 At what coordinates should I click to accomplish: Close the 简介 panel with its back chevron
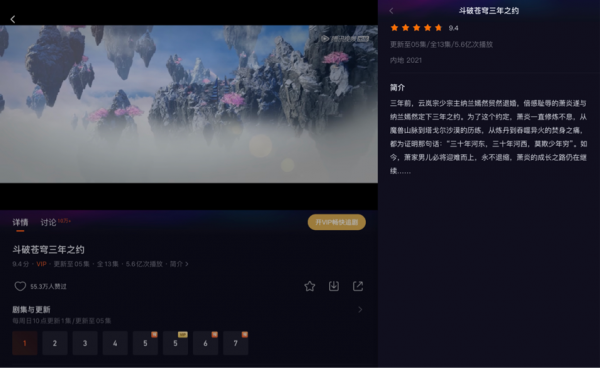(391, 11)
